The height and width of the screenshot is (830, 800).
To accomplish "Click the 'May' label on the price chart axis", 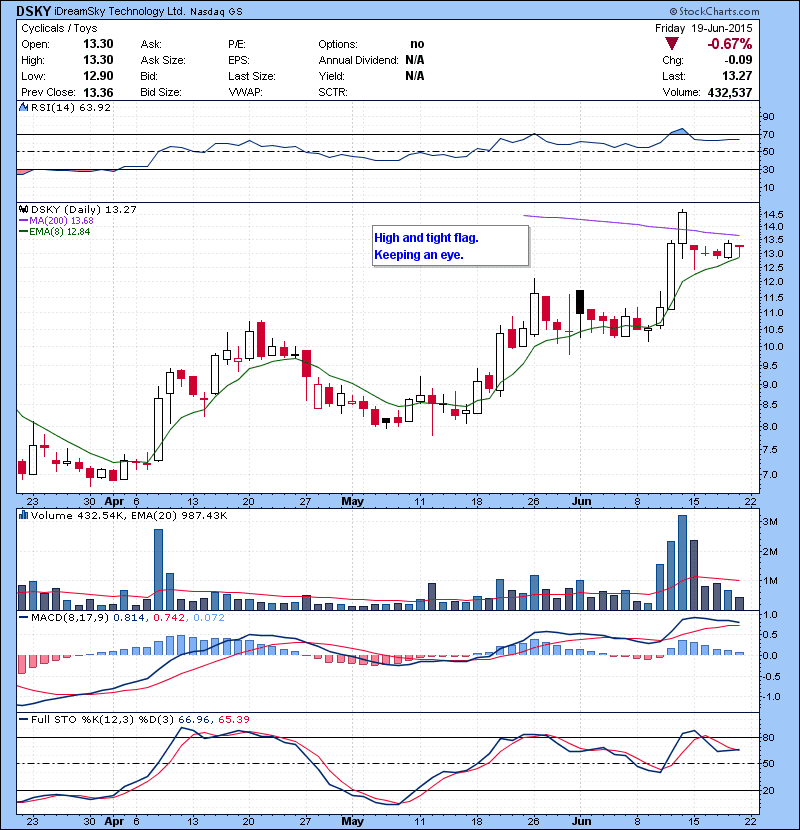I will click(352, 501).
